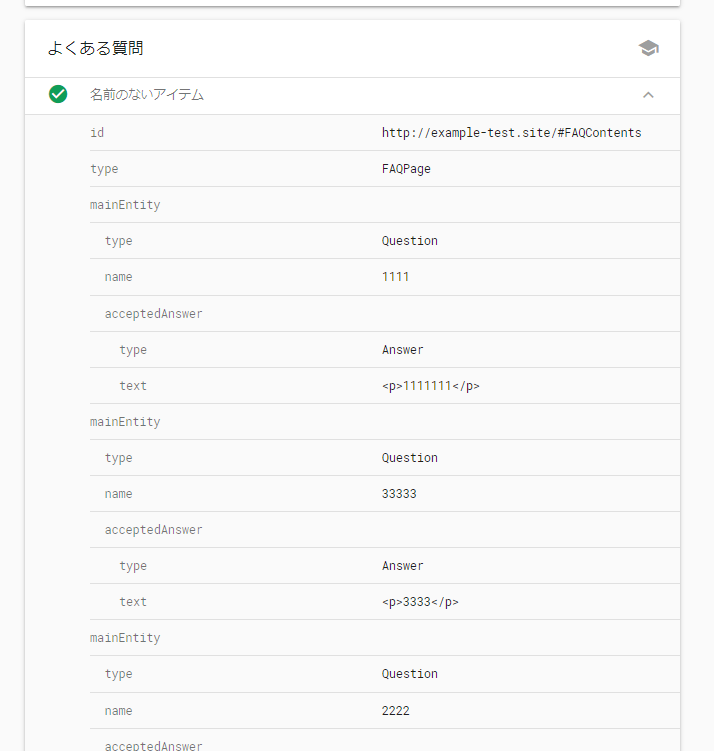The height and width of the screenshot is (751, 714).
Task: Click the よくある質問 heading
Action: tap(95, 48)
